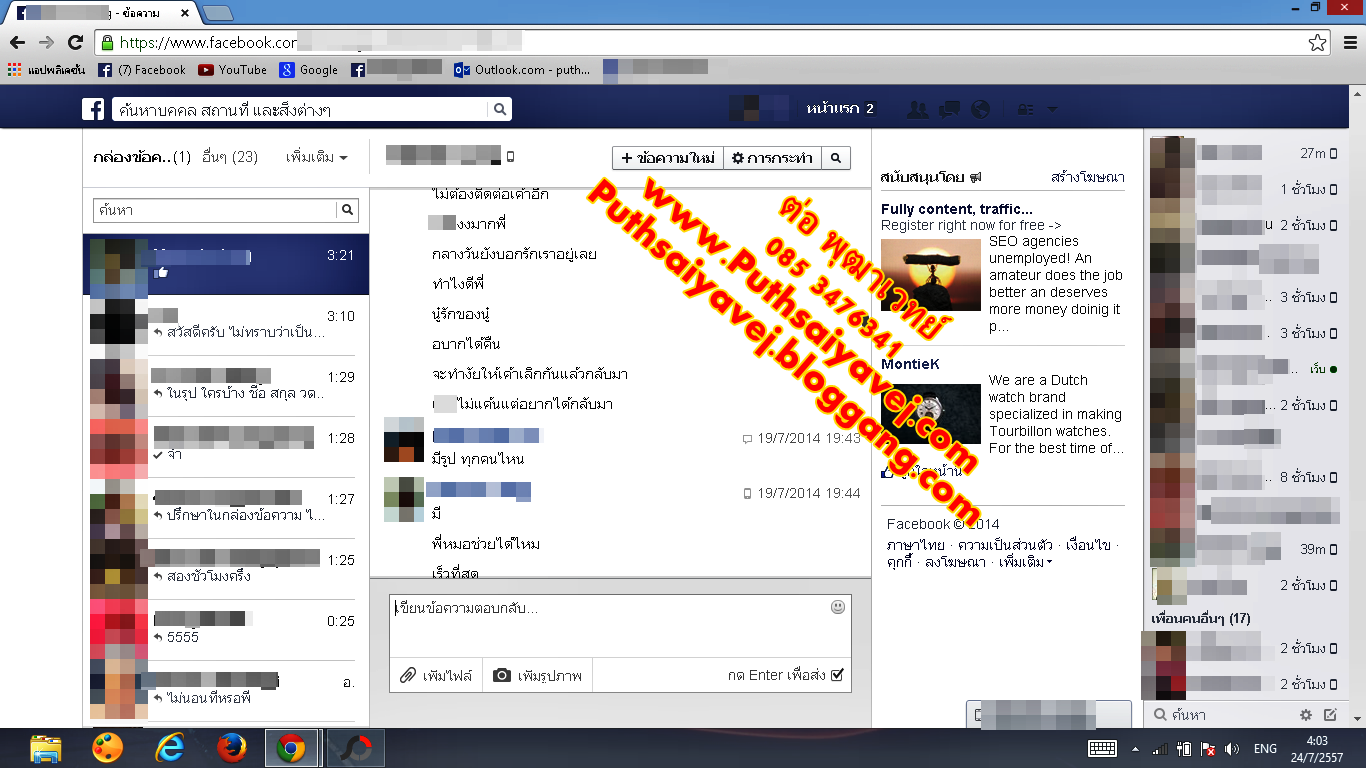The width and height of the screenshot is (1366, 768).
Task: Expand account menu arrow in blue bar
Action: tap(1052, 109)
